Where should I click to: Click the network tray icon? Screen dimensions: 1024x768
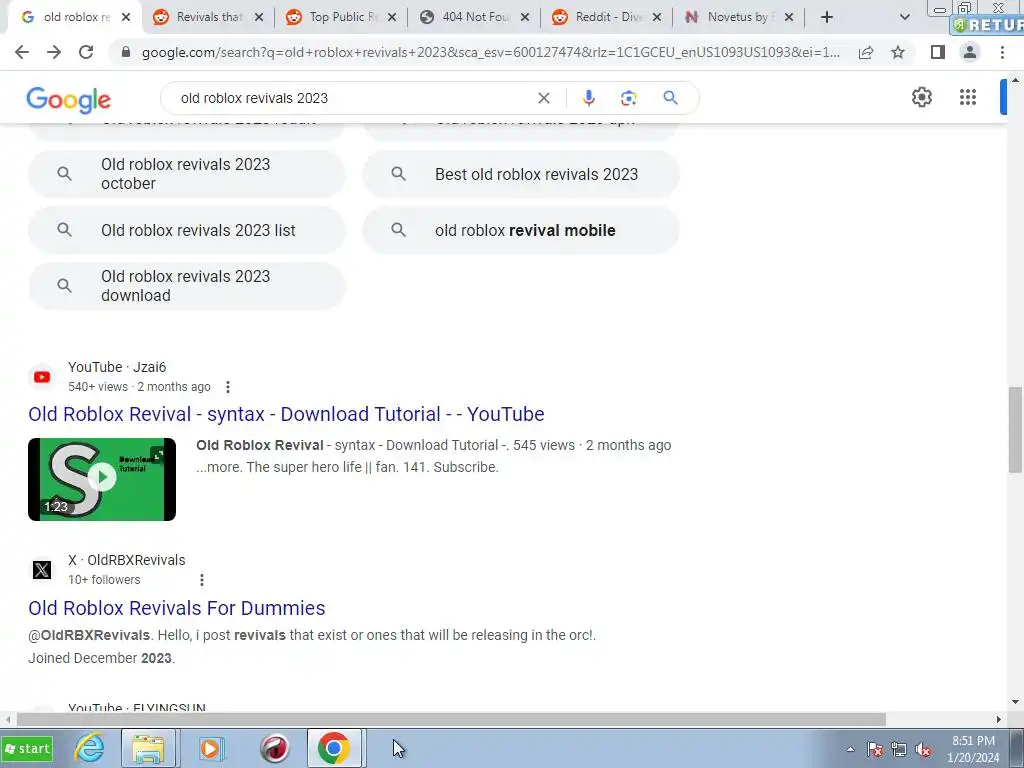click(899, 750)
